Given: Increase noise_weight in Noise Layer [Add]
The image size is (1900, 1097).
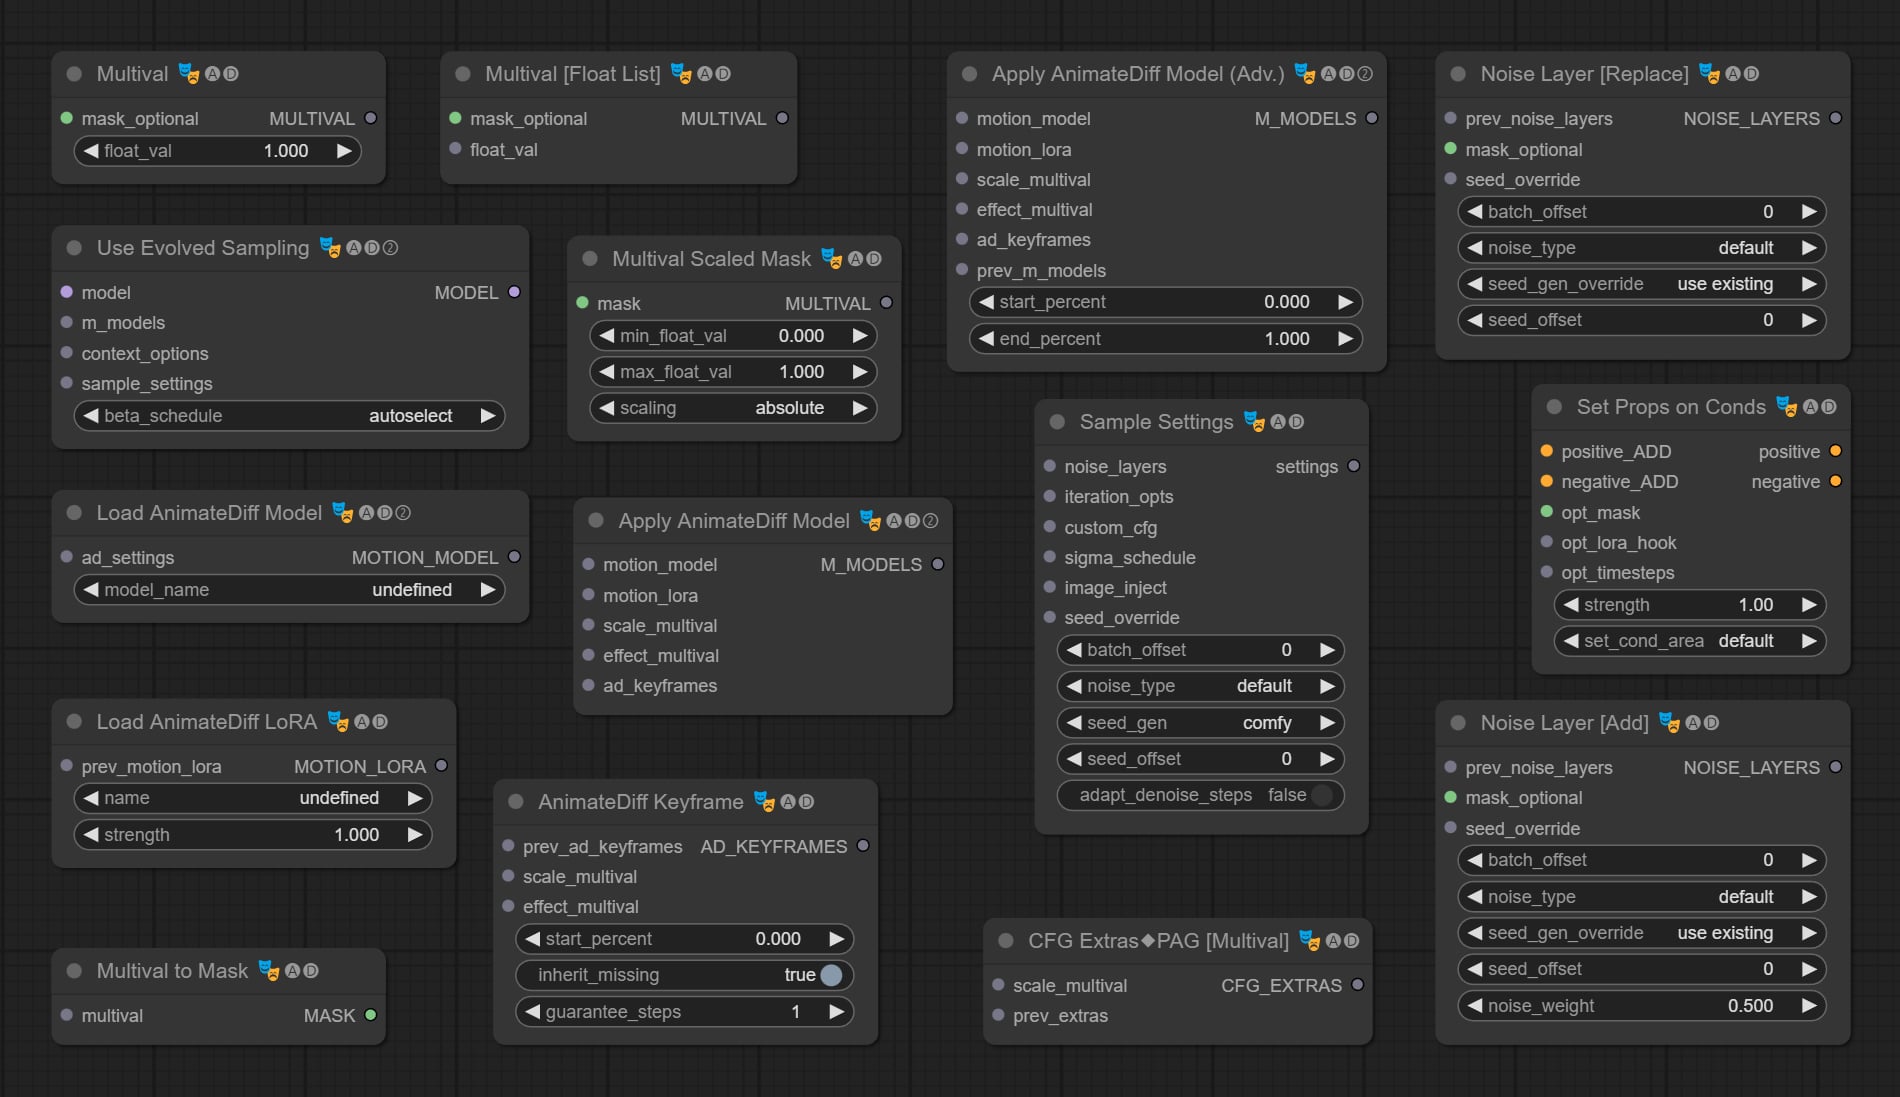Looking at the screenshot, I should [x=1808, y=1006].
